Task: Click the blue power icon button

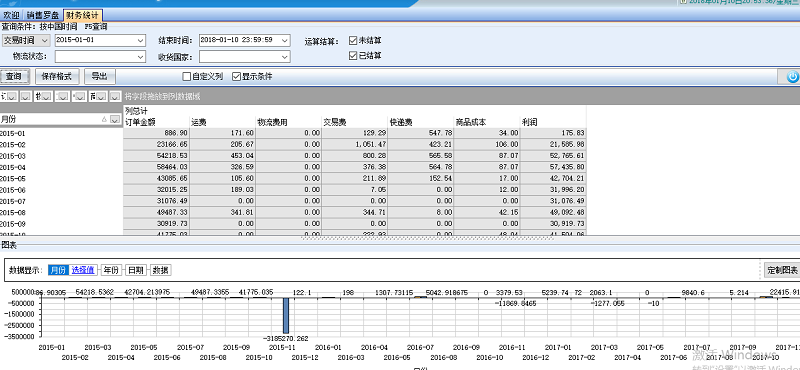Action: pyautogui.click(x=792, y=77)
